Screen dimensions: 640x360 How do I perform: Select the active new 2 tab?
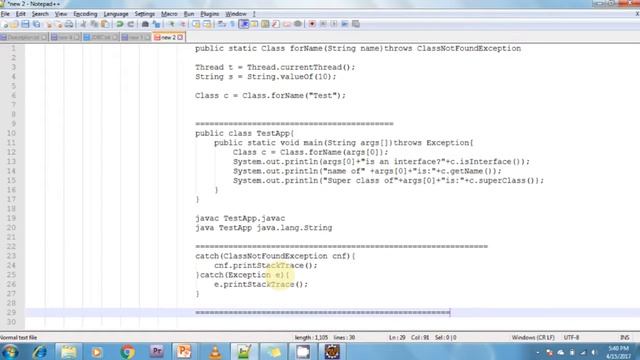point(167,37)
